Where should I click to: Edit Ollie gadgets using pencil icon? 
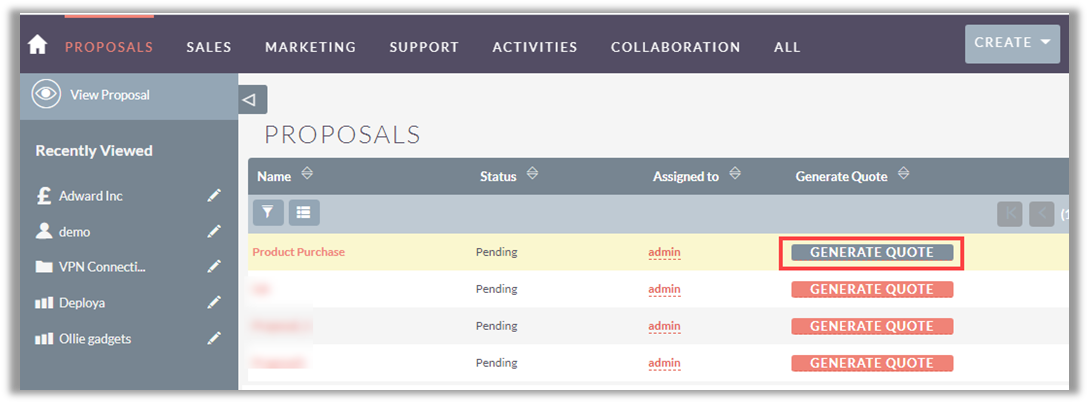click(214, 338)
